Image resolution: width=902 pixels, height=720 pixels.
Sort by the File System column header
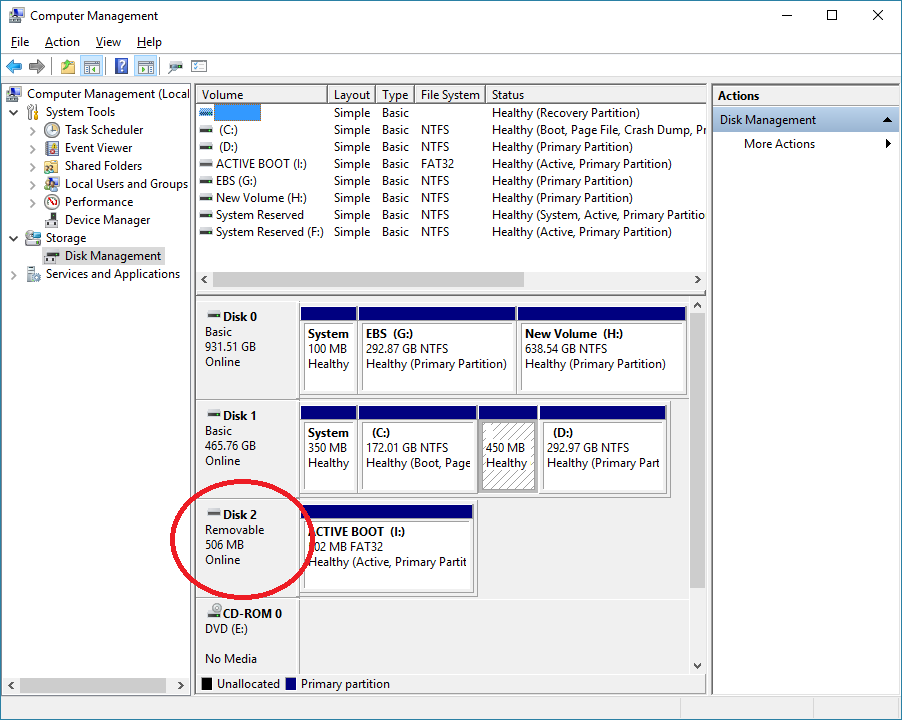point(450,94)
